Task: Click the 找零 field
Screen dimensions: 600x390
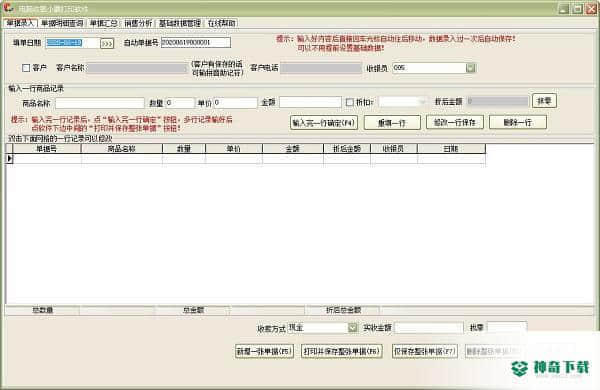Action: (x=507, y=327)
